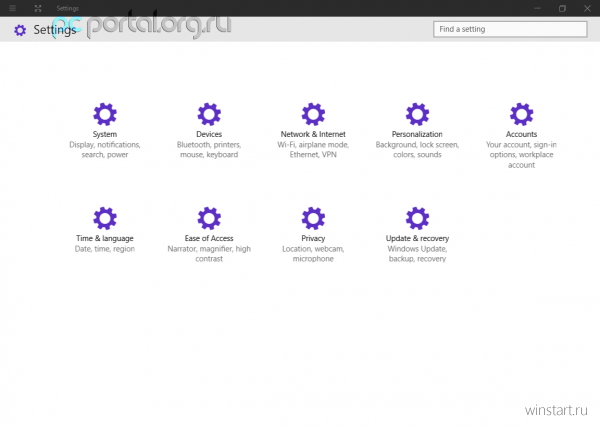Select the Accounts label
Screen dimensions: 600x429
point(521,134)
